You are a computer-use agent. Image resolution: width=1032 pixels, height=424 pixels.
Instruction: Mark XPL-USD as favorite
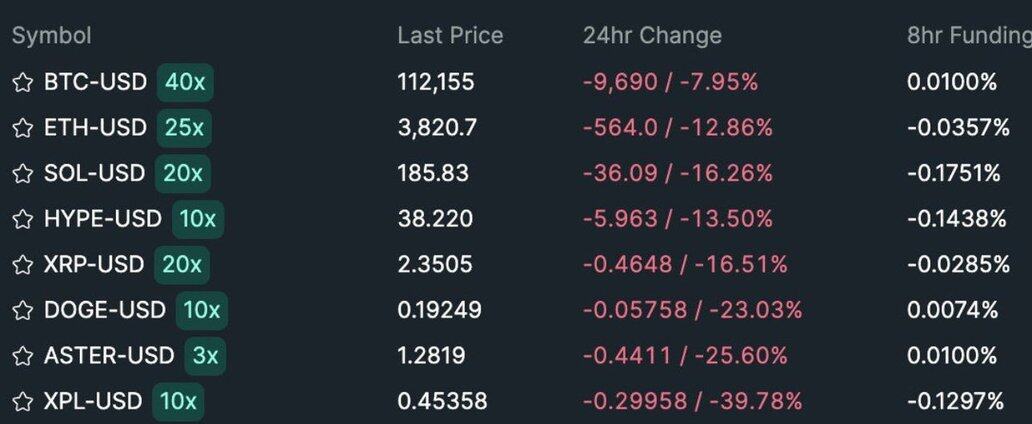(x=22, y=402)
